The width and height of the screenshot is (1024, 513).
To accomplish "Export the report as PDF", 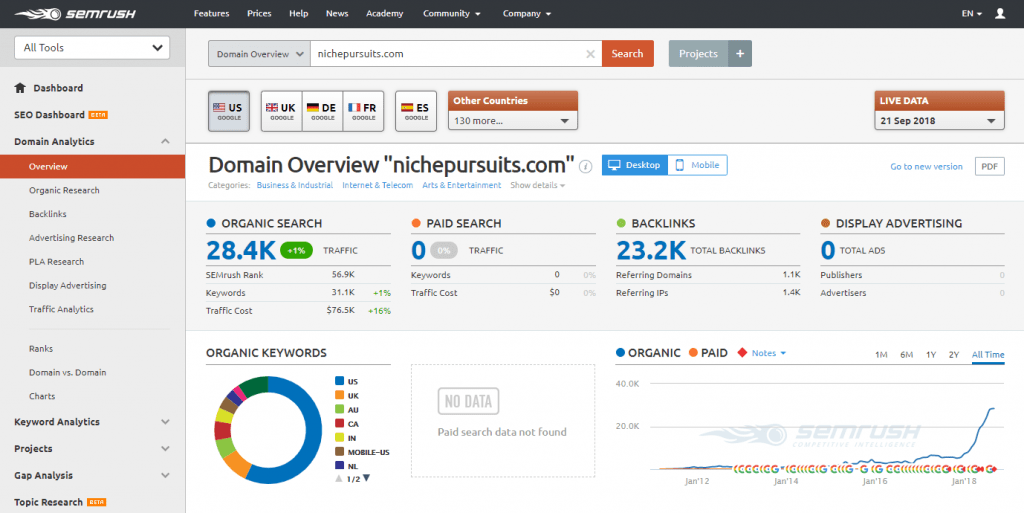I will [989, 166].
